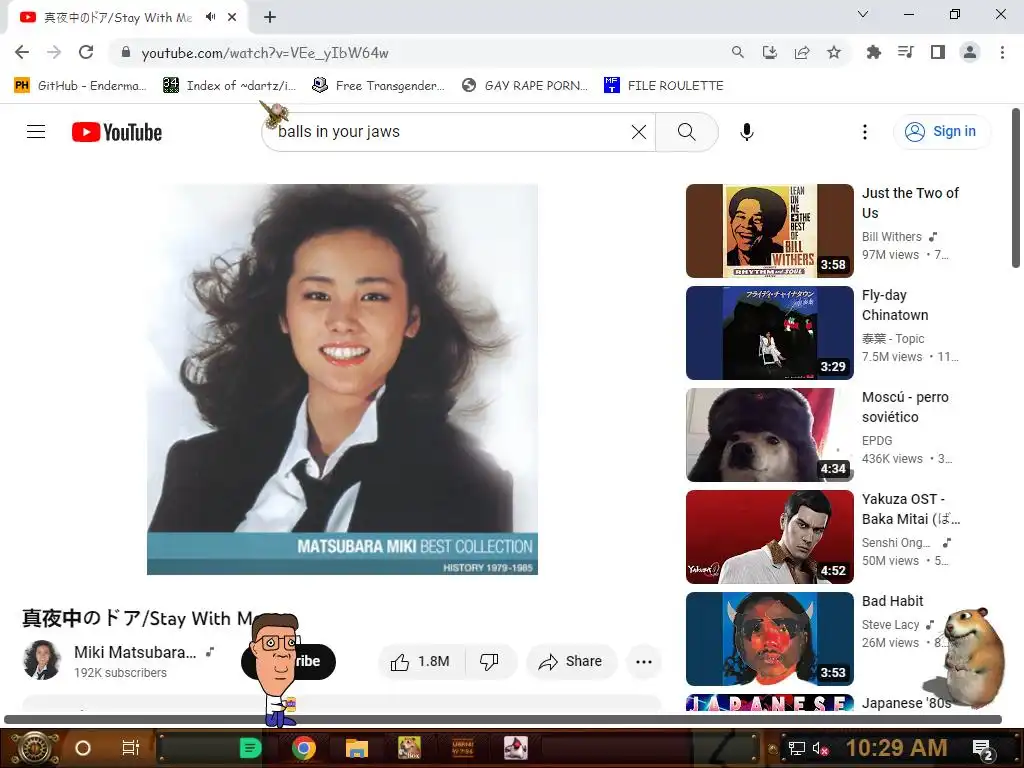Screen dimensions: 1024x768
Task: Toggle Chrome side panel icon
Action: point(938,52)
